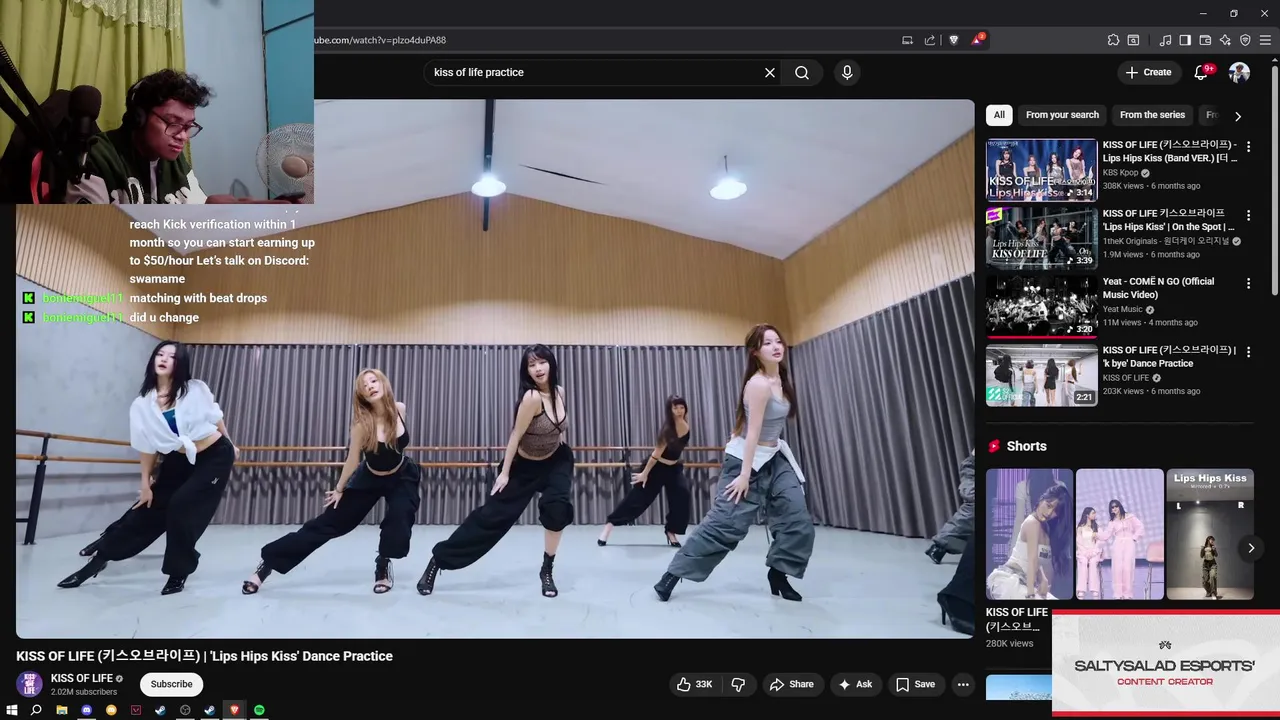Subscribe to KISS OF LIFE channel
Image resolution: width=1280 pixels, height=720 pixels.
point(171,684)
